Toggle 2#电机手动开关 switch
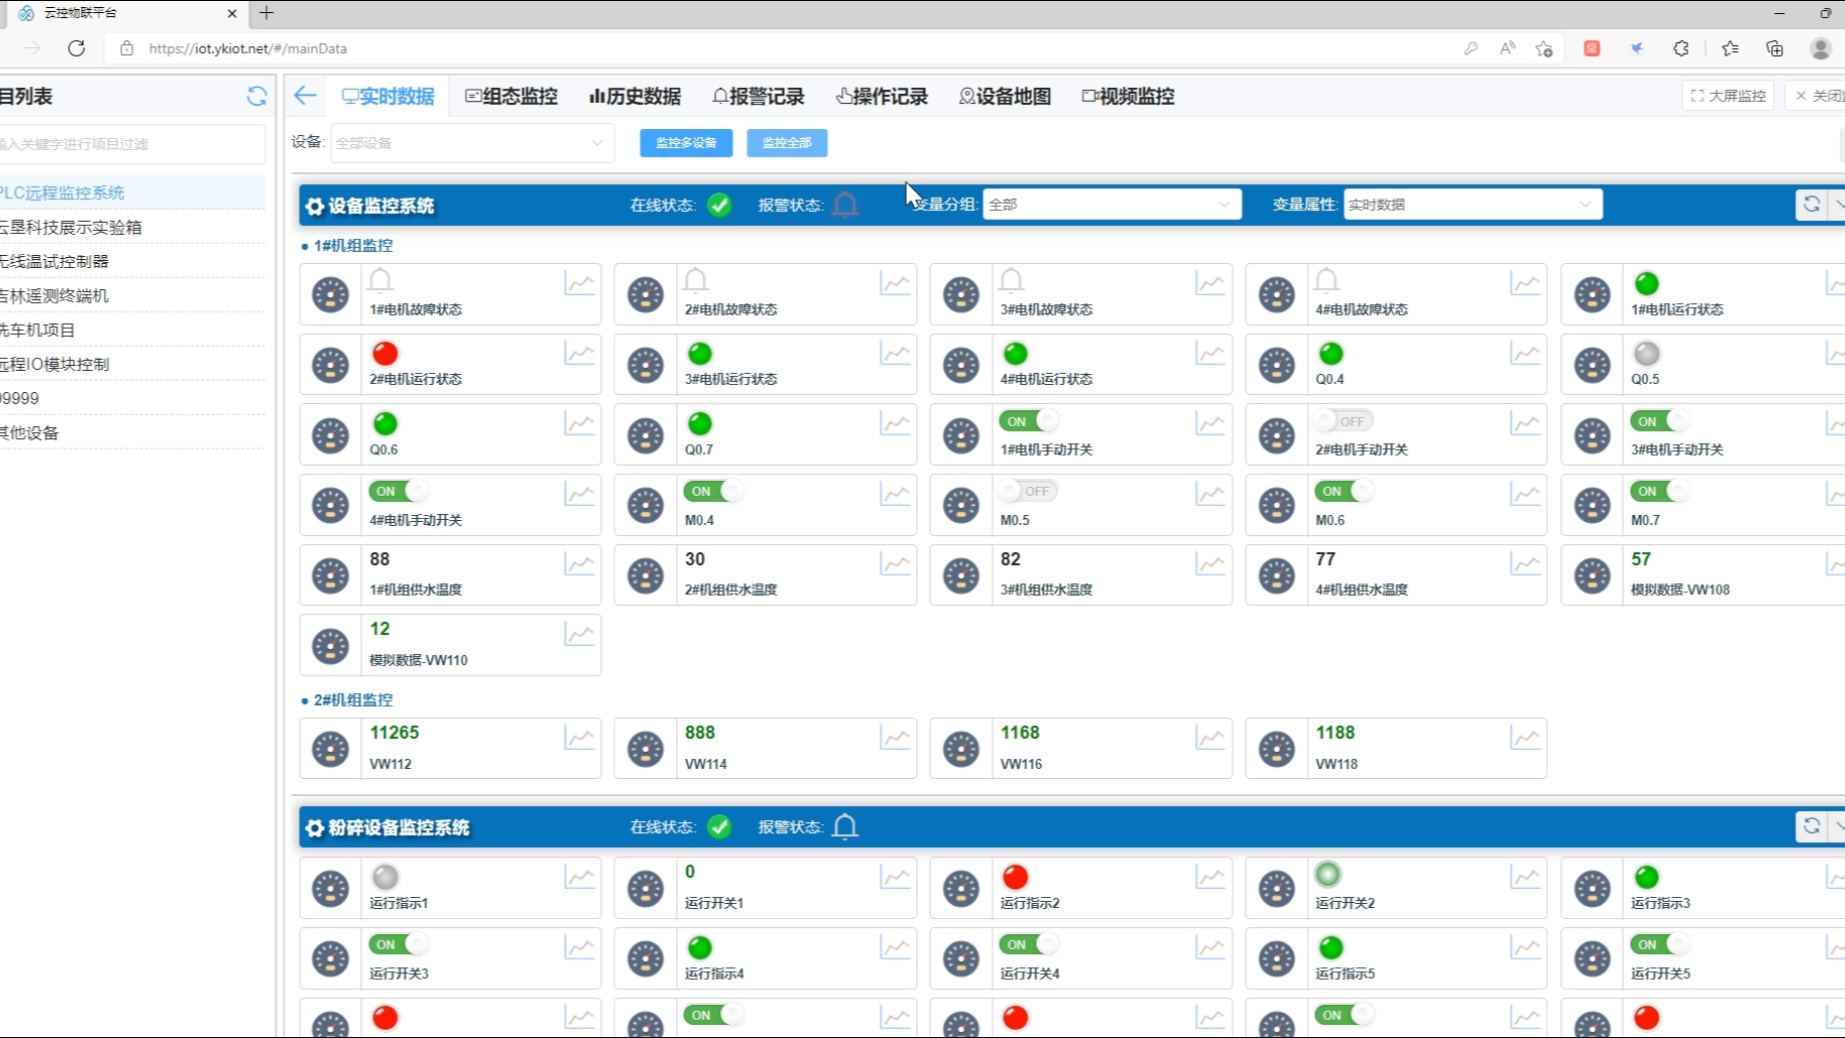This screenshot has width=1845, height=1038. 1344,421
